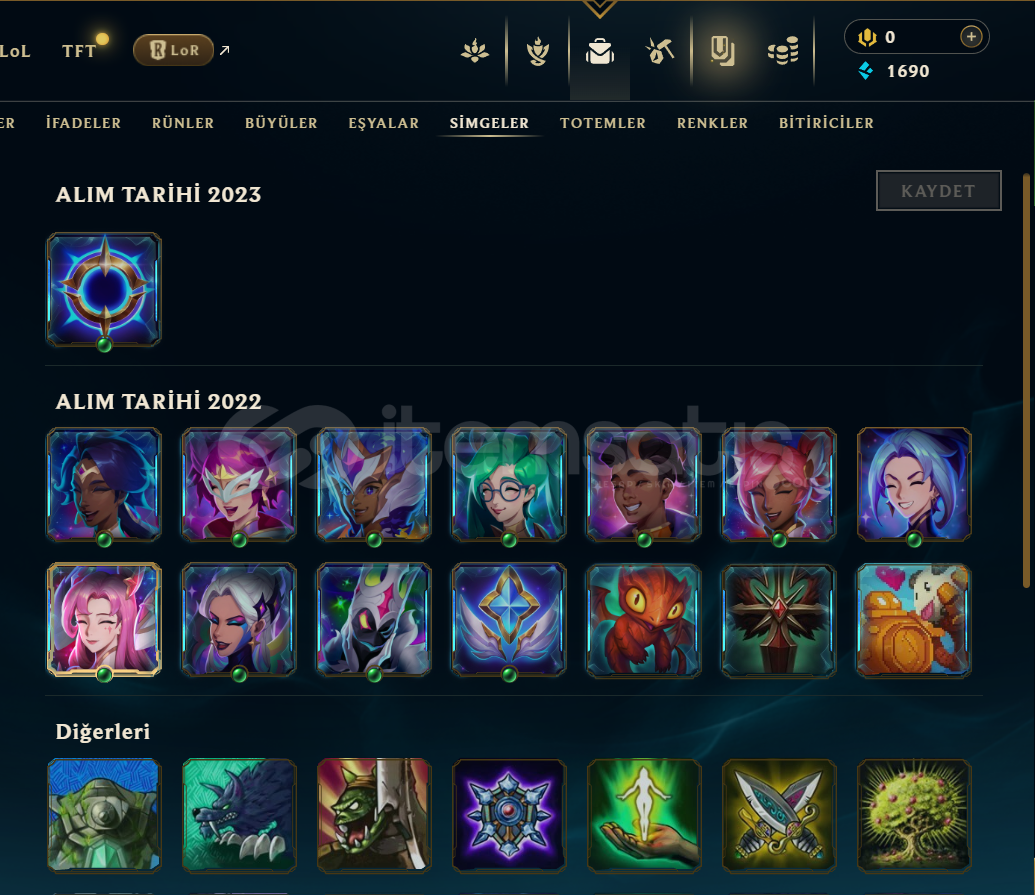Switch to the TFT mode tab

[x=79, y=51]
